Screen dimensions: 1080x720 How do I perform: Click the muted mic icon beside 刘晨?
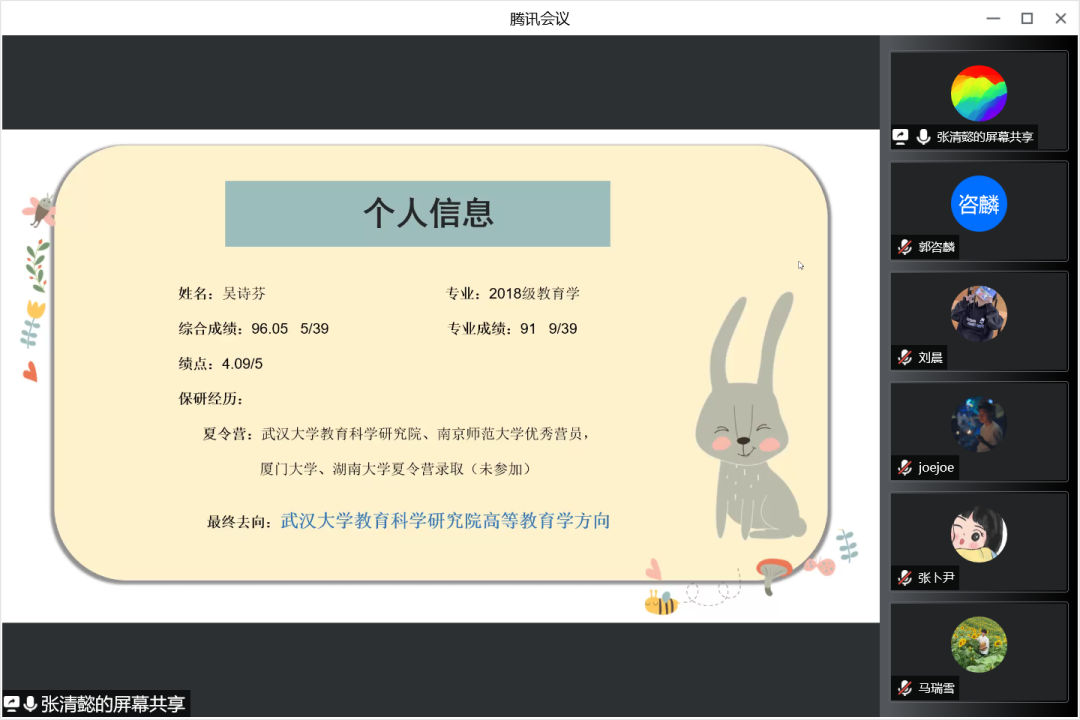904,357
